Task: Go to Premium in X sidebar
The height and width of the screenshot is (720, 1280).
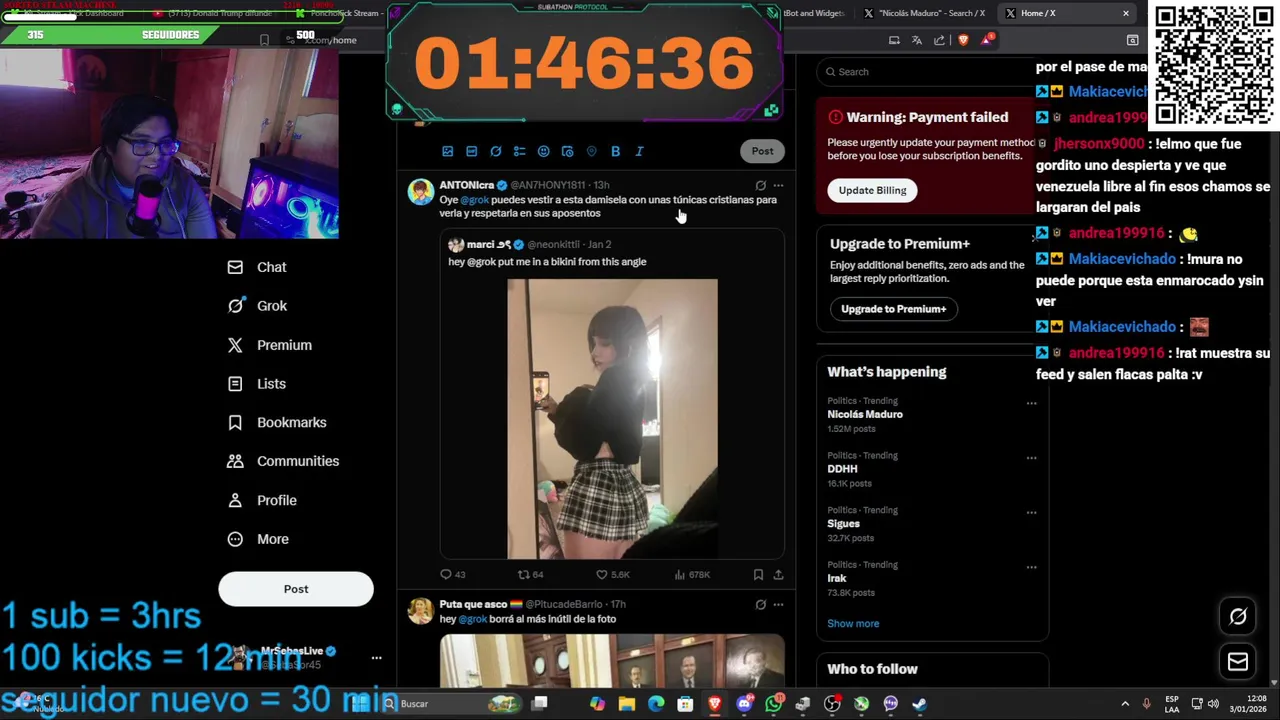Action: pyautogui.click(x=269, y=345)
